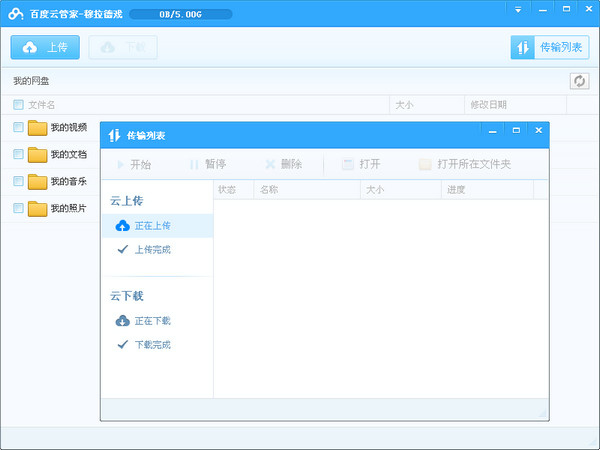Click the 大小 column header in transfer list
This screenshot has height=450, width=600.
coord(401,190)
